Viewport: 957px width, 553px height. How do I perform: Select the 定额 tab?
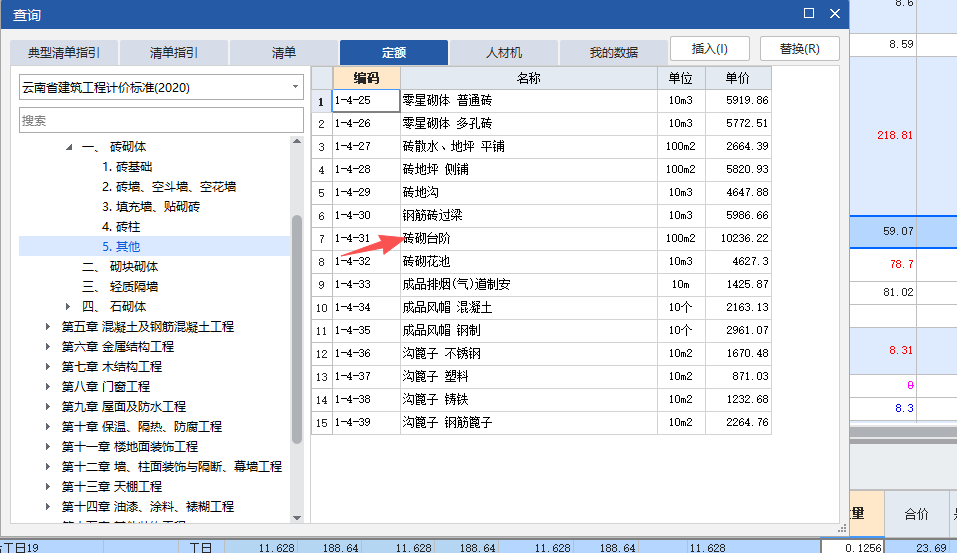pos(394,52)
